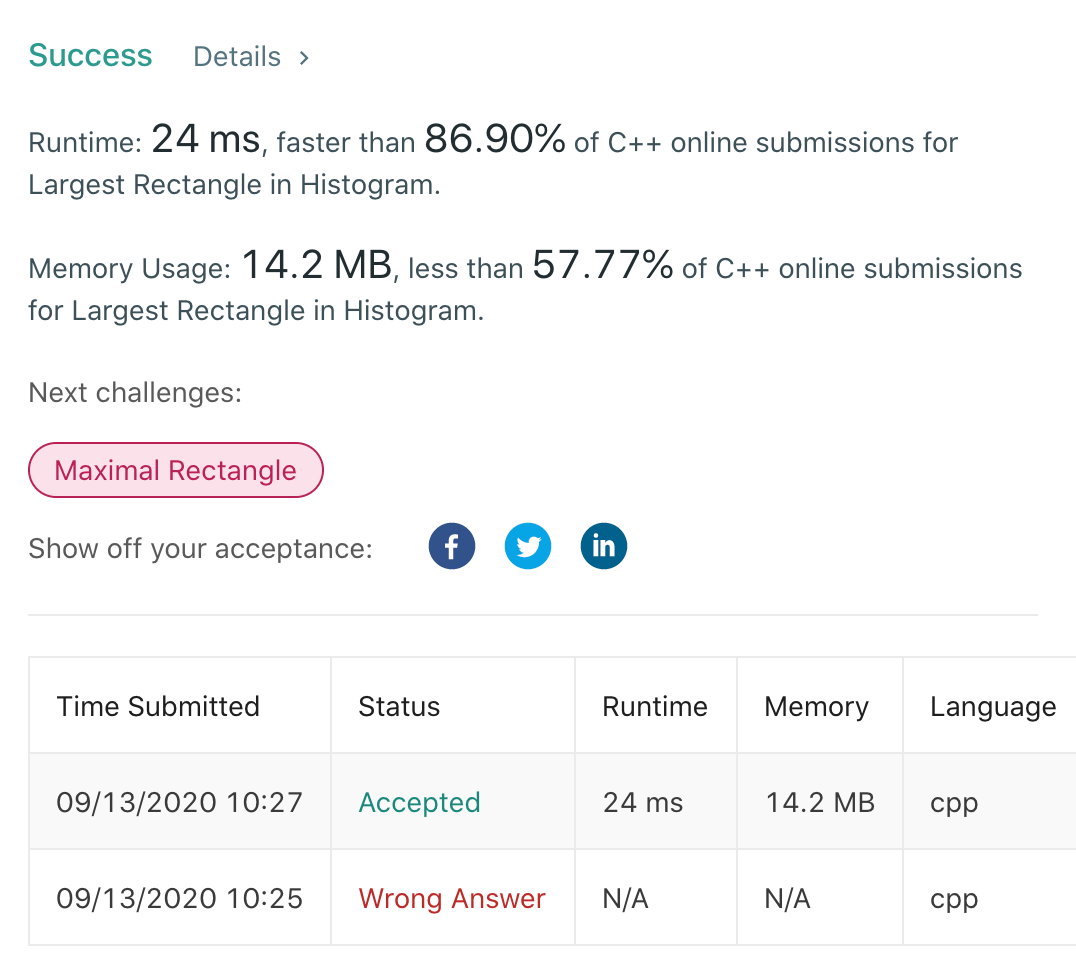This screenshot has height=966, width=1076.
Task: Click the Time Submitted column header
Action: tap(158, 706)
